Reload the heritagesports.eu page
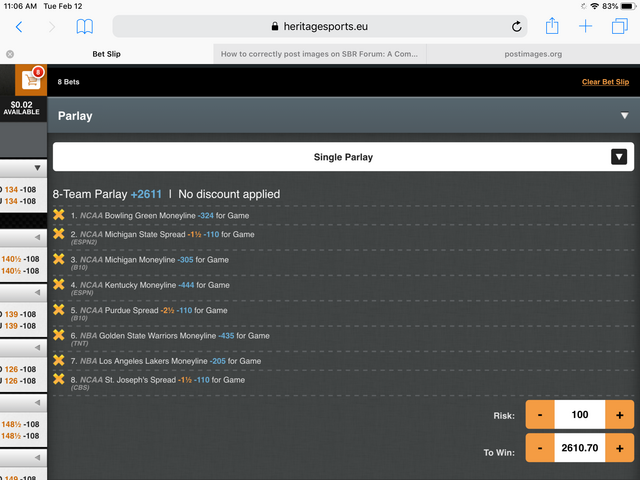Viewport: 640px width, 480px height. (516, 27)
